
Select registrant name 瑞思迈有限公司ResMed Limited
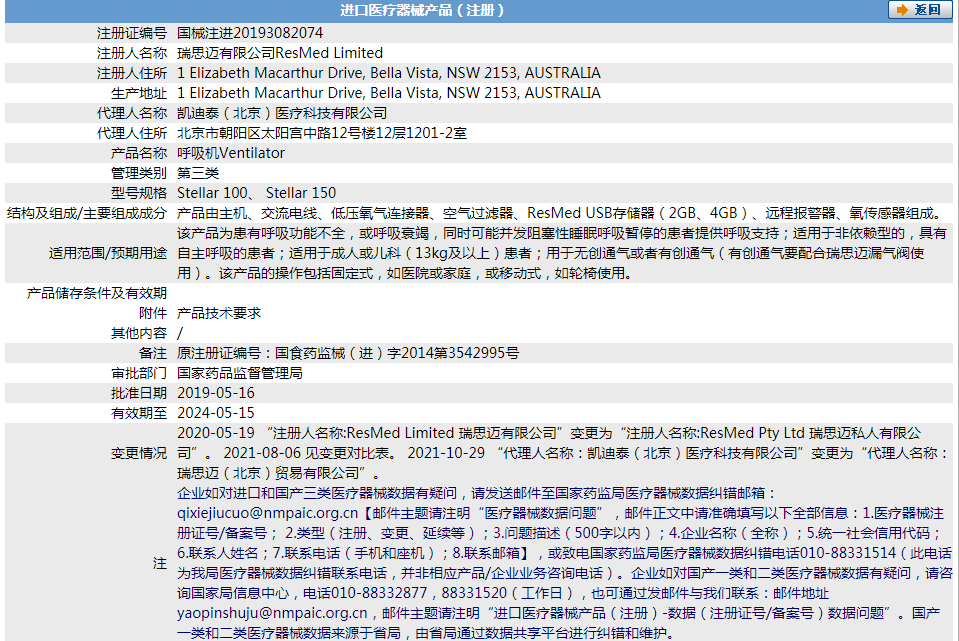pos(280,53)
